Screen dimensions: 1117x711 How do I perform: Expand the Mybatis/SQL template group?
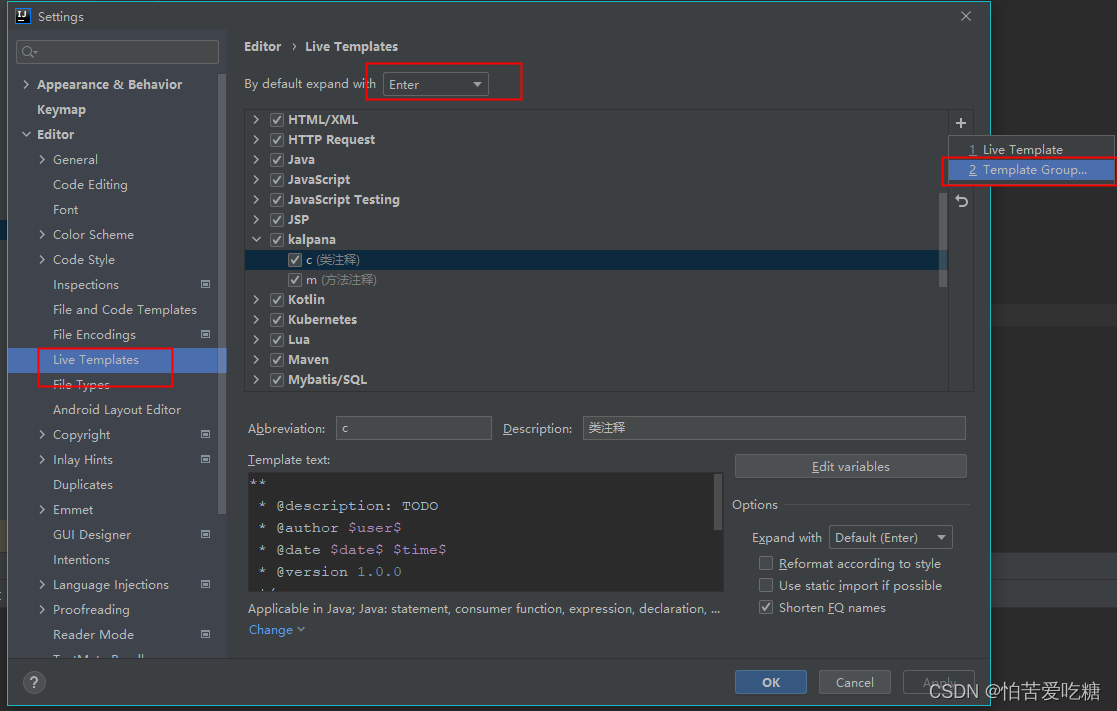[256, 380]
